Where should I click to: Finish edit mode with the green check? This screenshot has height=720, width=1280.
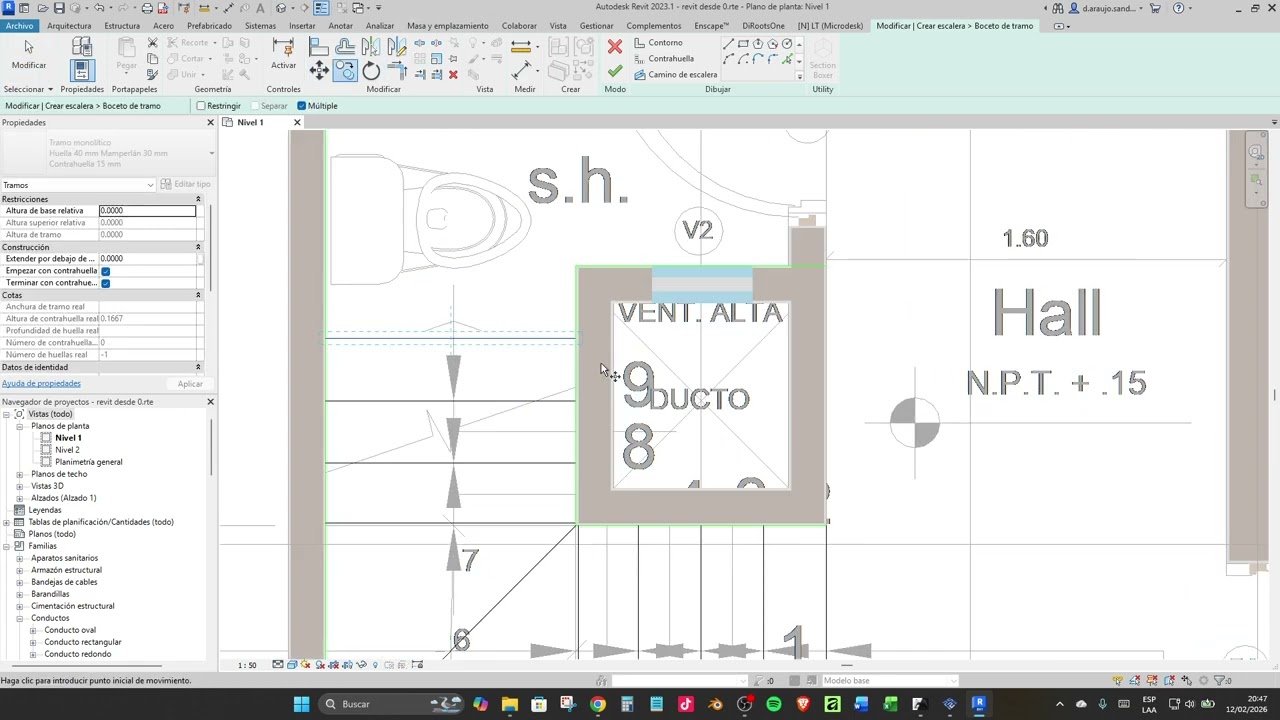(x=615, y=71)
